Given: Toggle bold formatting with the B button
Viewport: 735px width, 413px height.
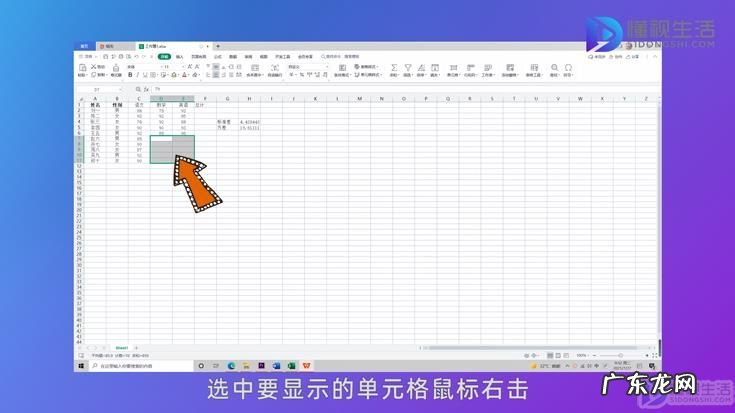Looking at the screenshot, I should coord(130,75).
